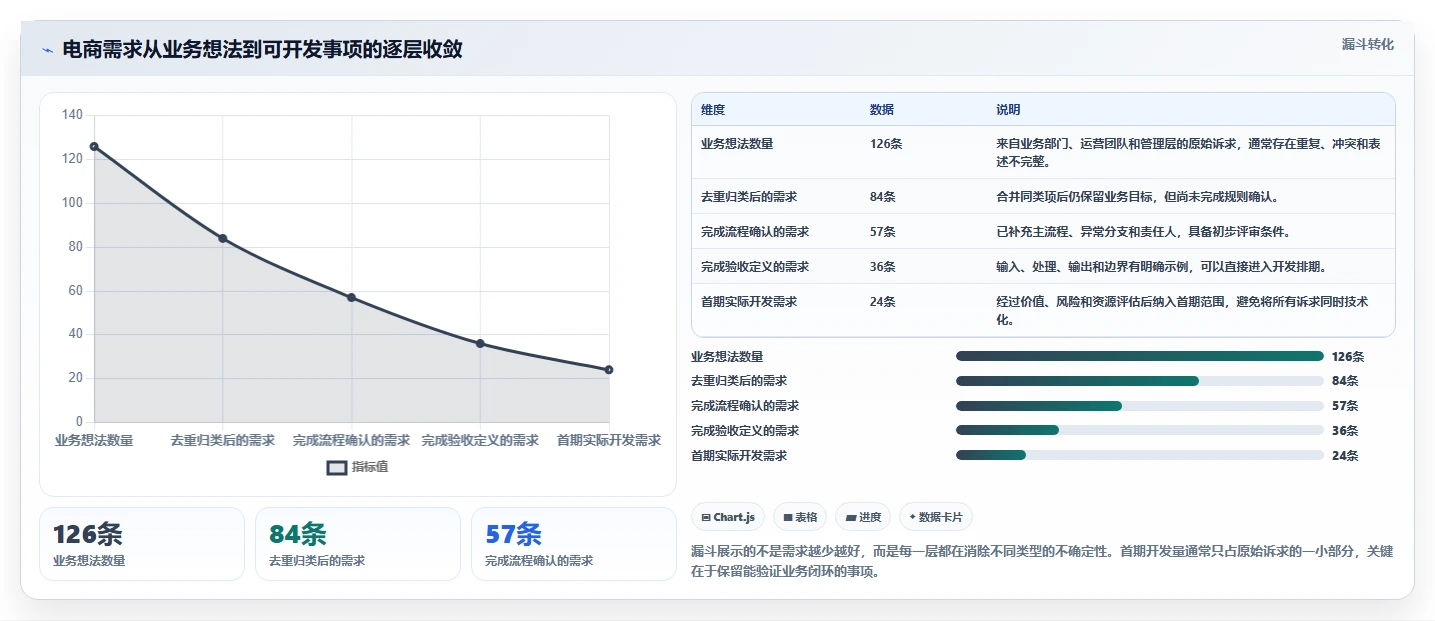1435x621 pixels.
Task: Click table cell 57条
Action: [x=883, y=231]
